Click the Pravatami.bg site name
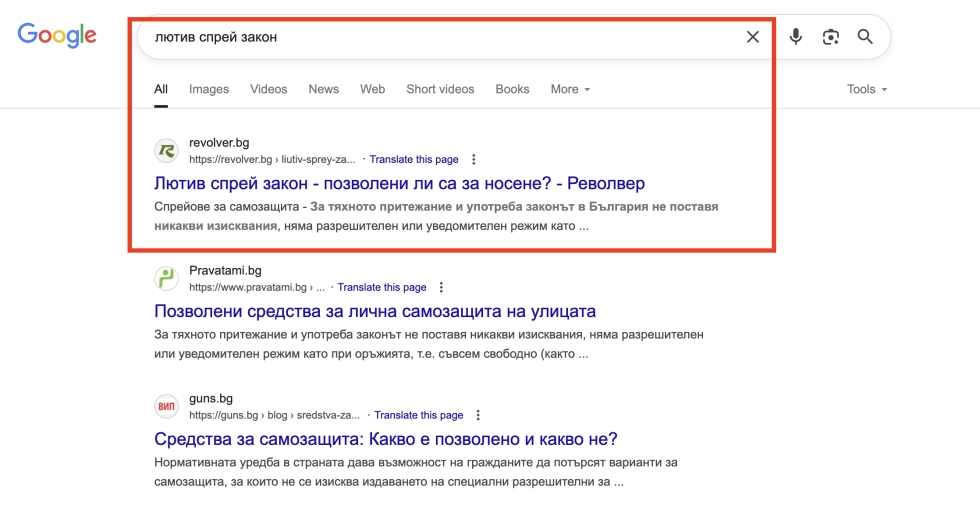Viewport: 980px width, 515px height. click(226, 271)
